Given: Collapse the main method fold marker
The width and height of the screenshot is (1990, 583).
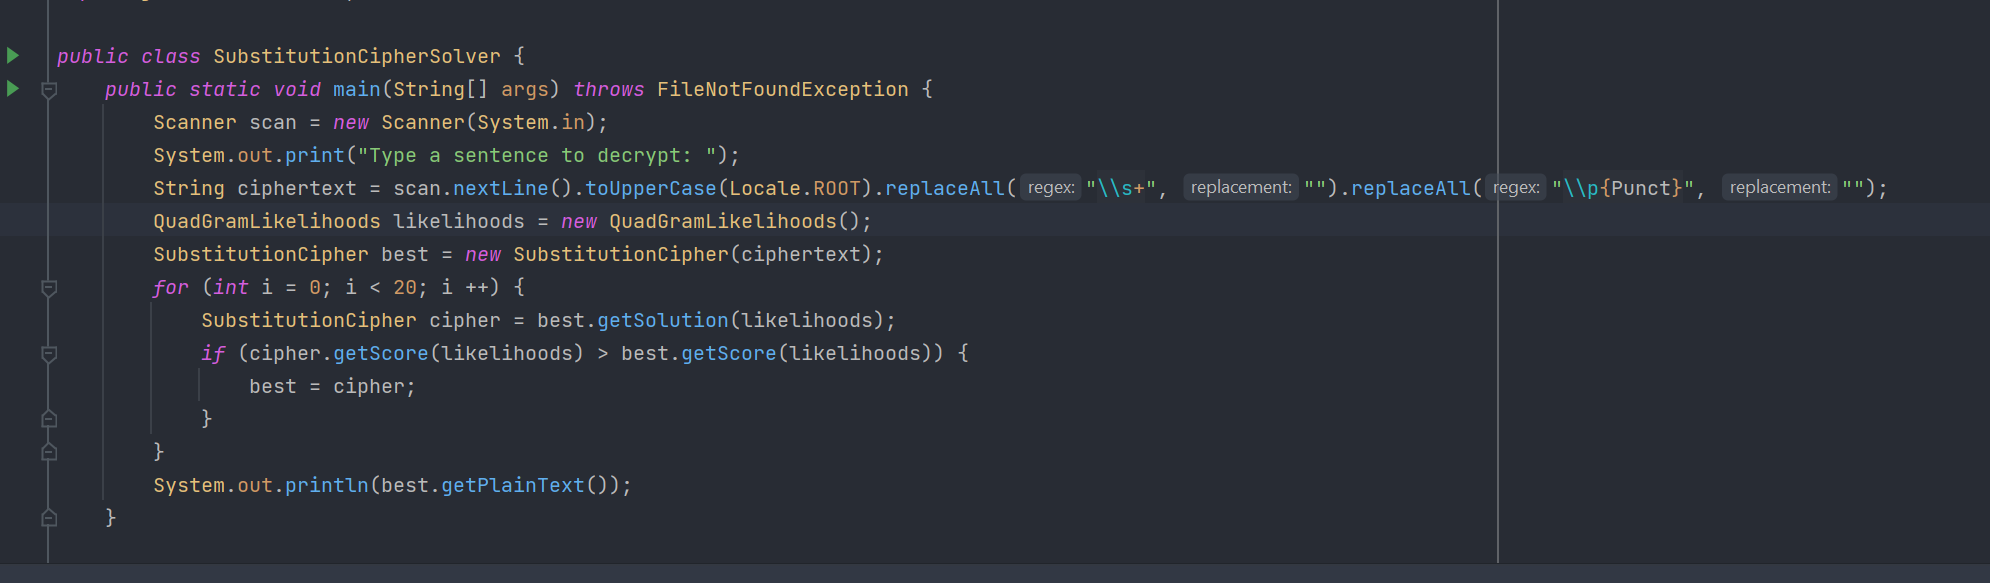Looking at the screenshot, I should 49,90.
